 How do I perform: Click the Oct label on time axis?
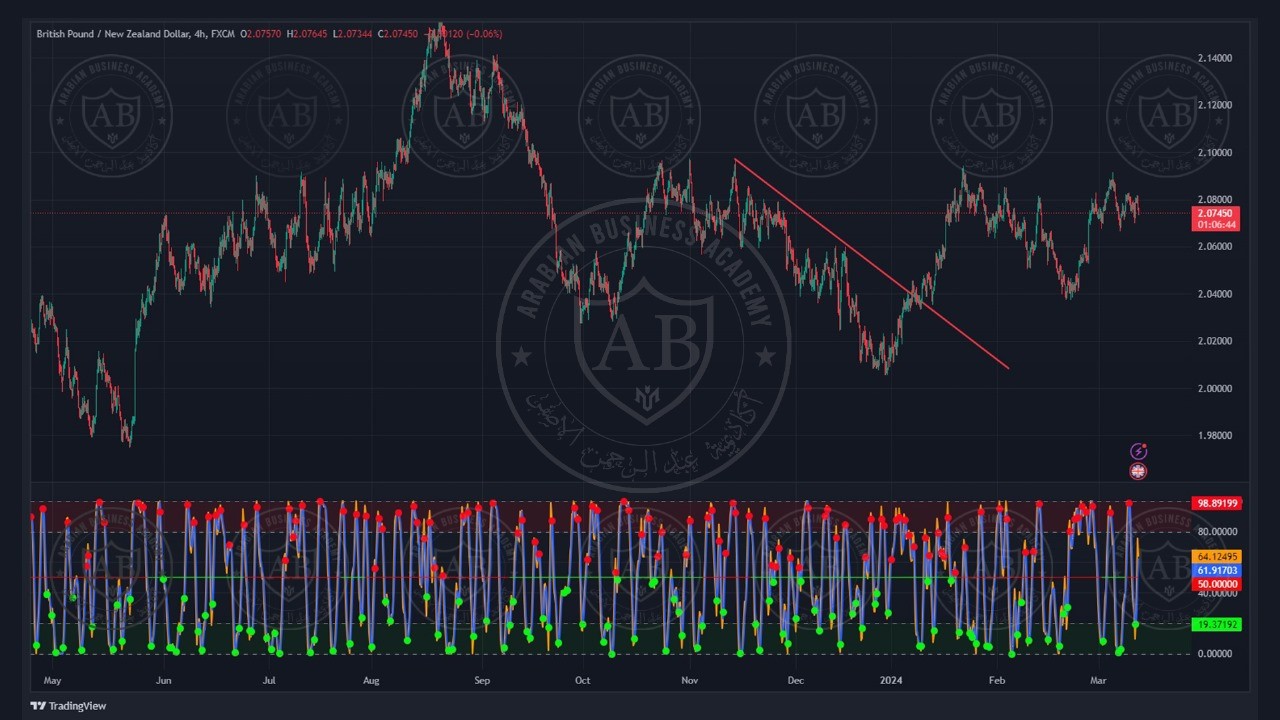pos(583,681)
